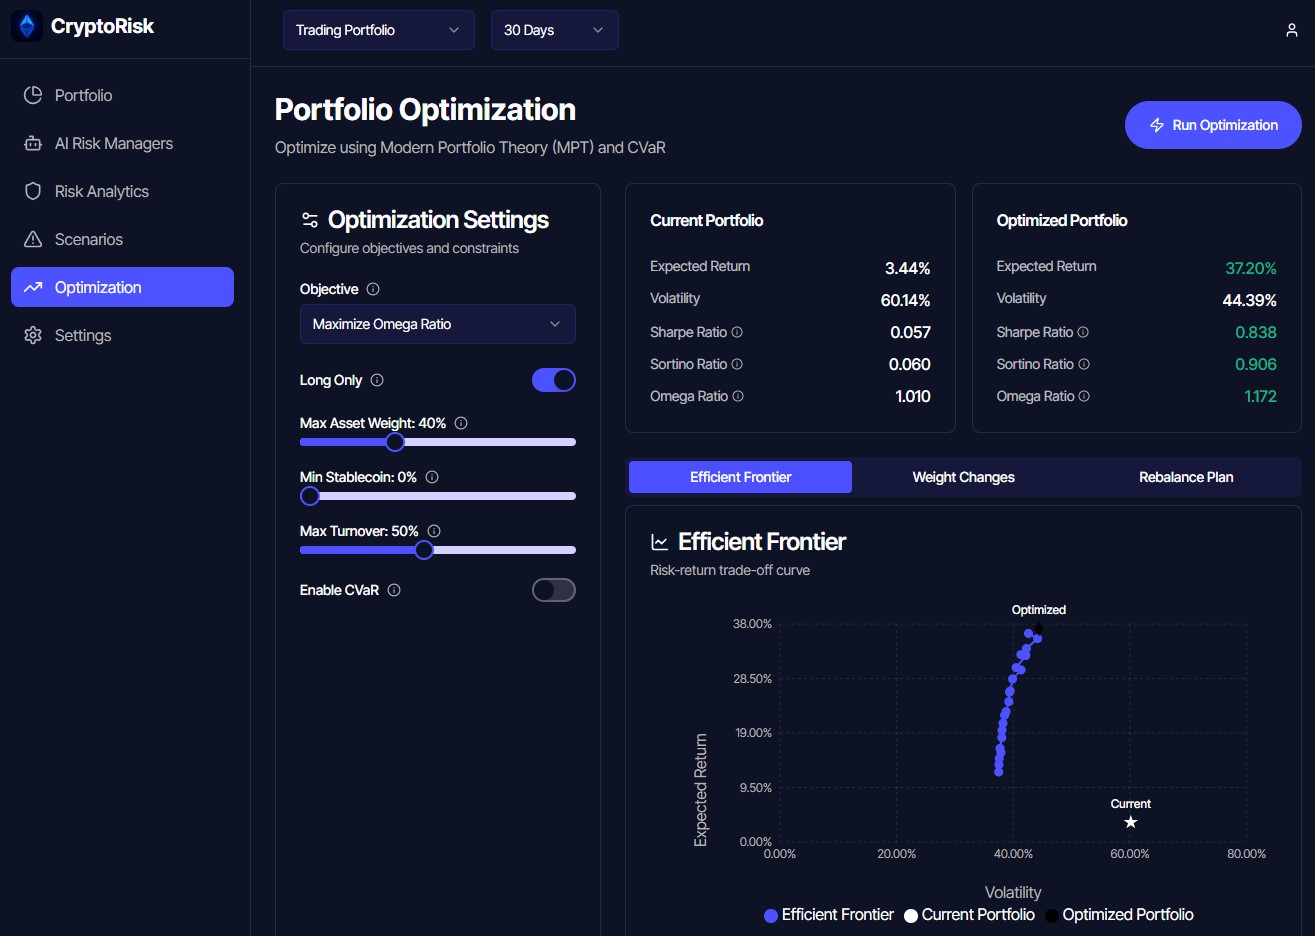Click the Optimized Sortino Ratio value 0.906
1315x936 pixels.
pos(1256,364)
